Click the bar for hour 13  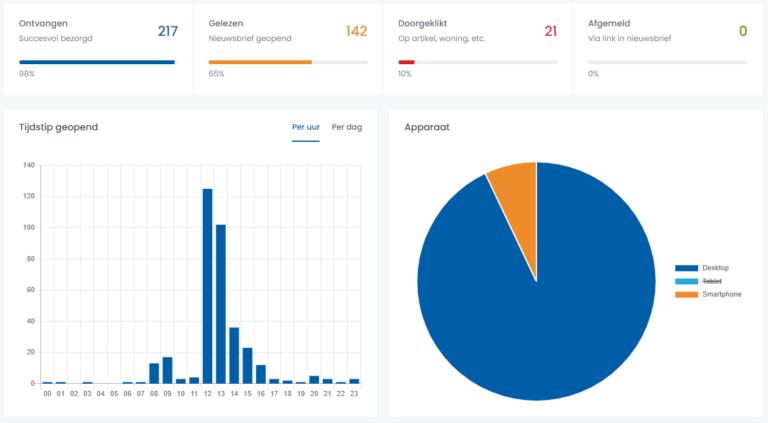tap(221, 304)
